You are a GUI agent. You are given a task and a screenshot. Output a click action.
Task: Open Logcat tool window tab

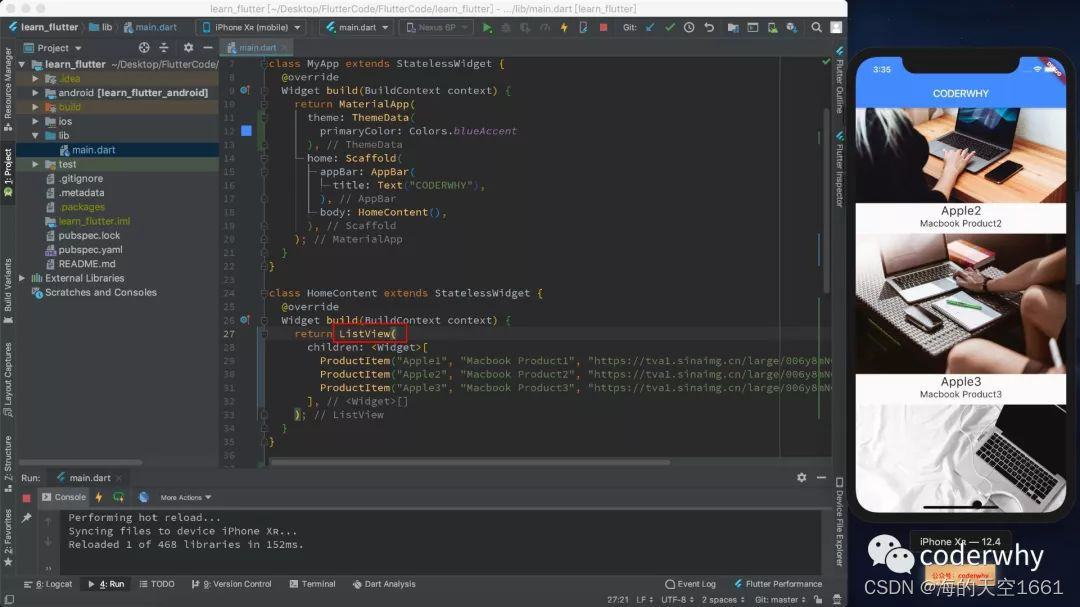tap(48, 584)
